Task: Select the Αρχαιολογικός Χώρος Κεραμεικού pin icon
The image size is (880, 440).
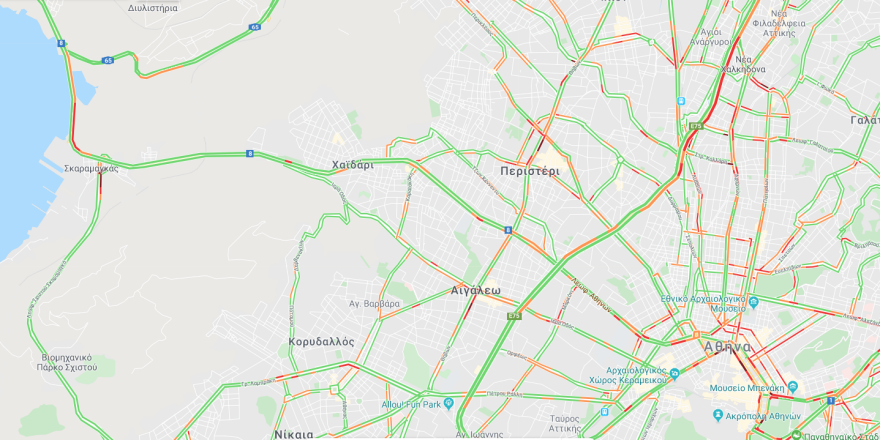Action: click(674, 374)
